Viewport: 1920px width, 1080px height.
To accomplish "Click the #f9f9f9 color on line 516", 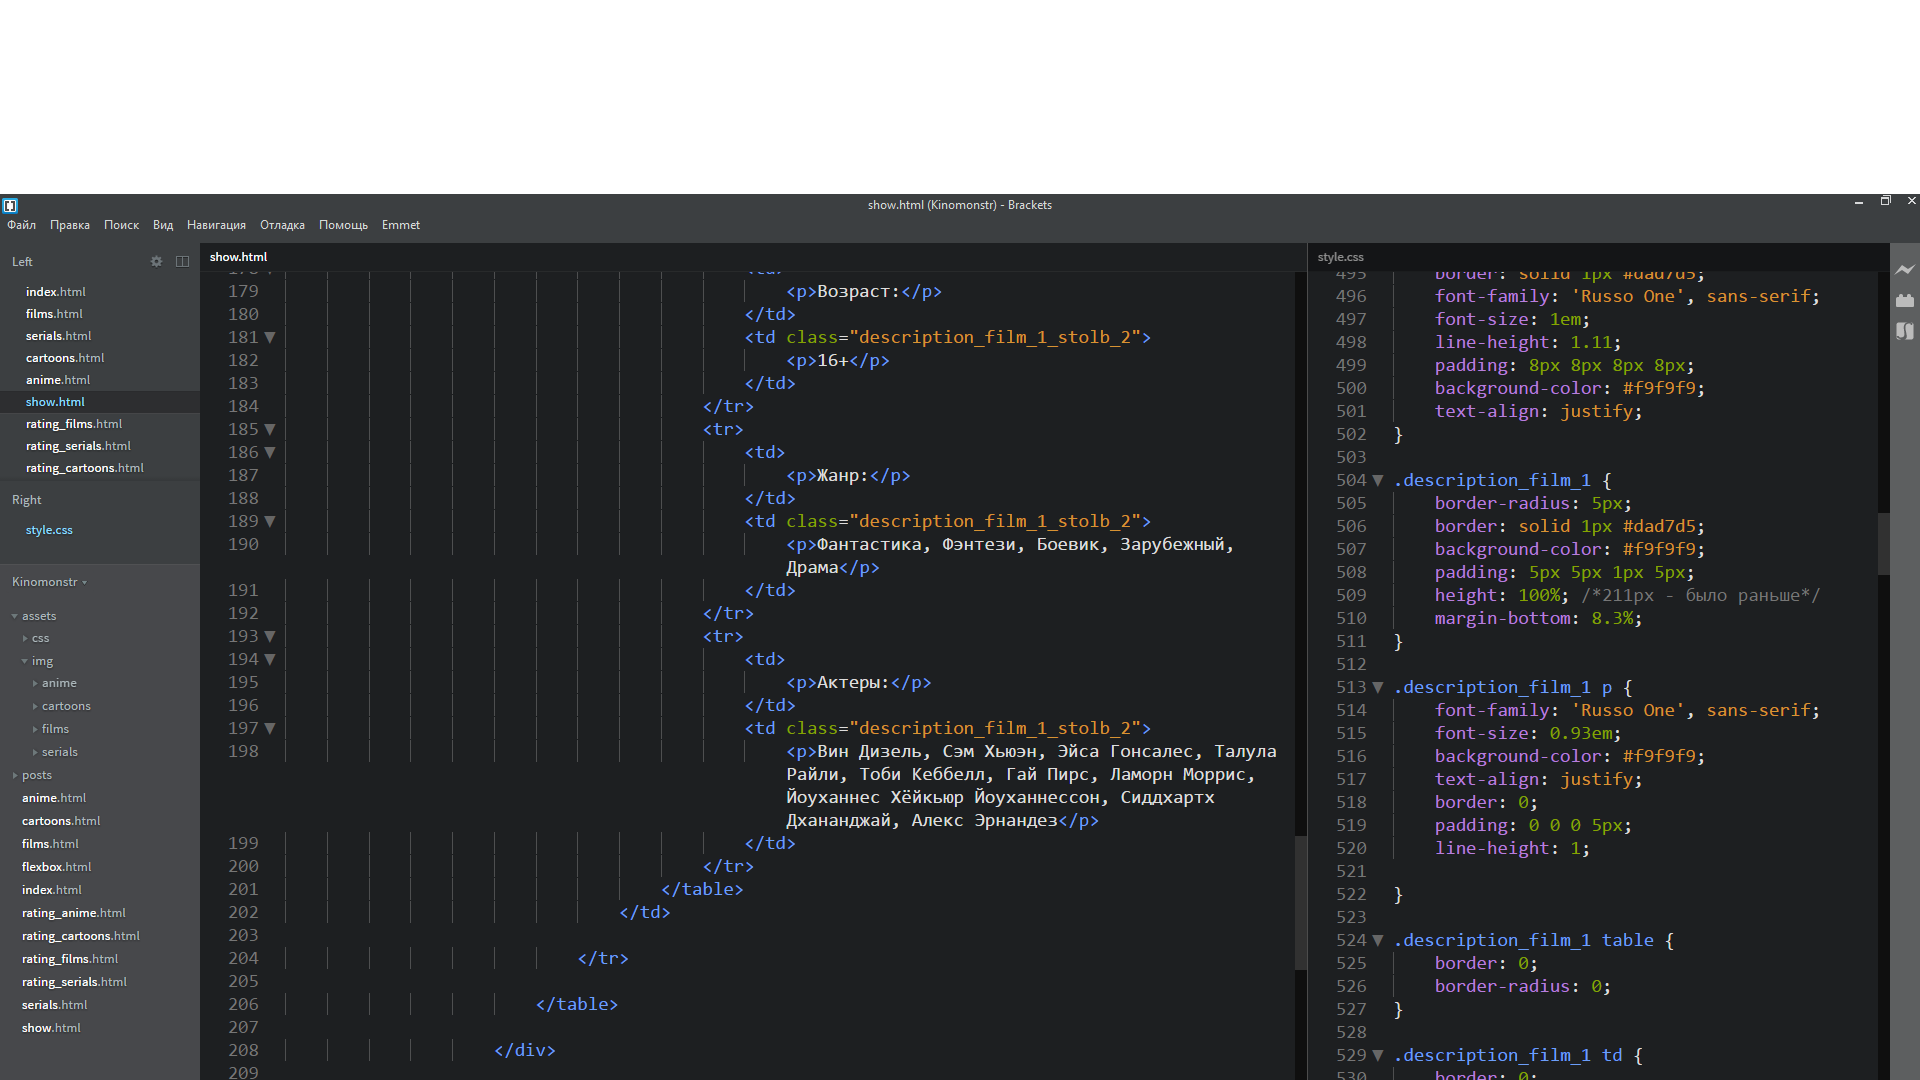I will point(1659,756).
